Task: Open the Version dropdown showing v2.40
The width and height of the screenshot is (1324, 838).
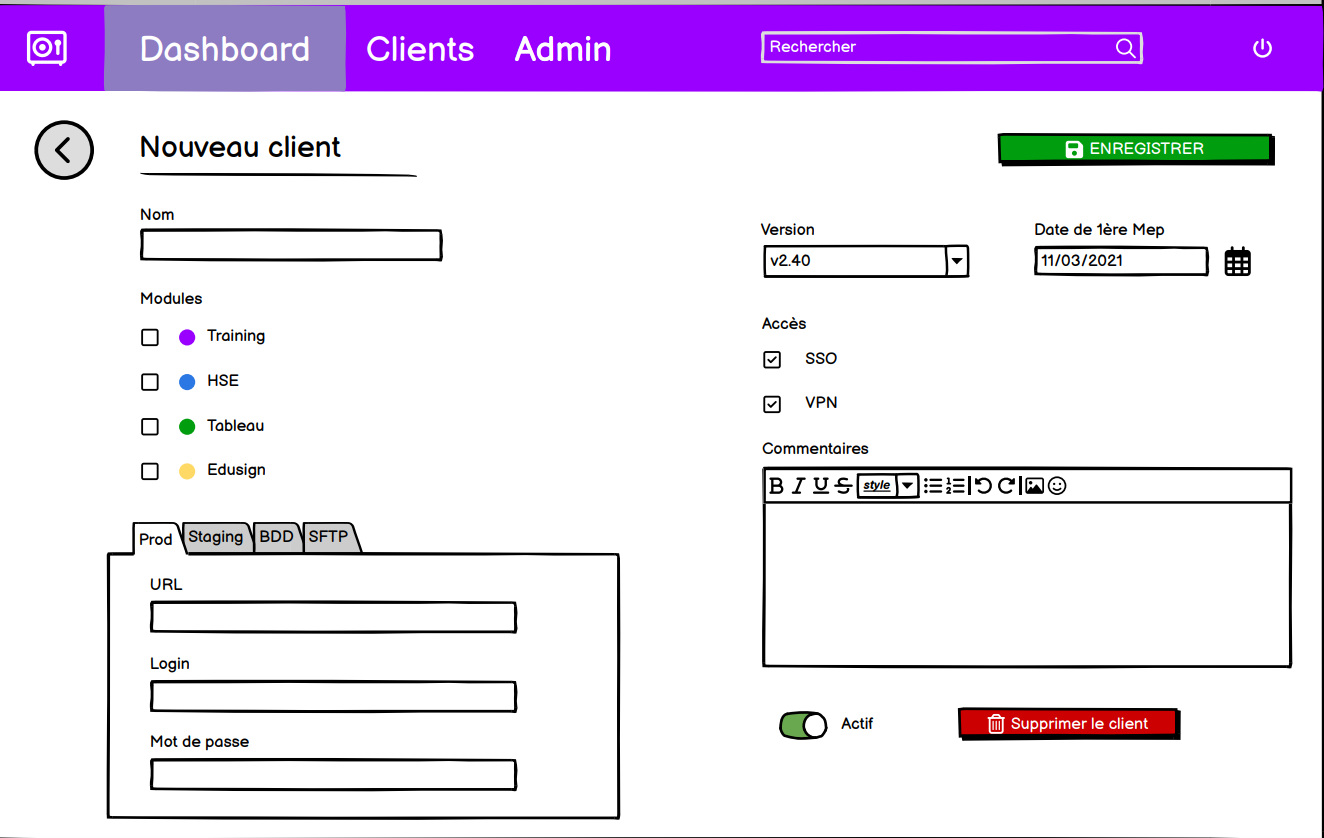Action: point(957,261)
